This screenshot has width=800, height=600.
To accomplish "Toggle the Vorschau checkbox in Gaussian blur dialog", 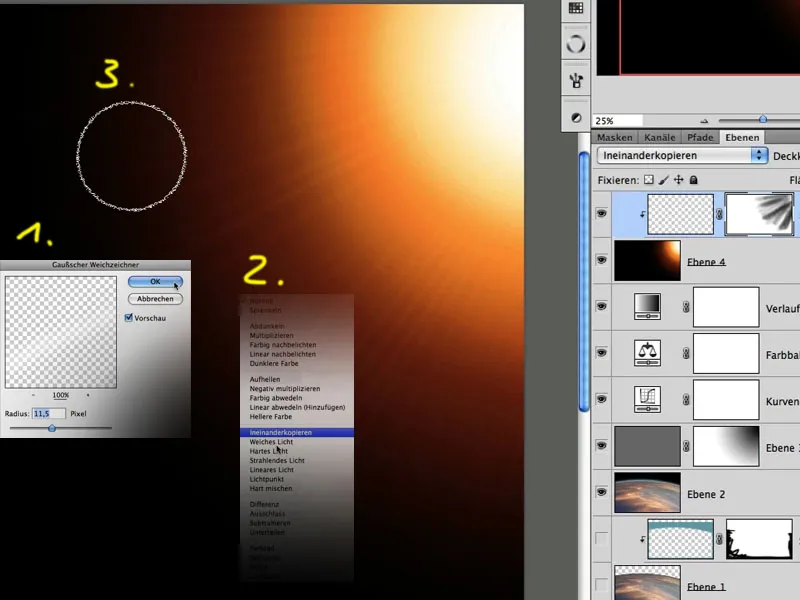I will pos(129,317).
